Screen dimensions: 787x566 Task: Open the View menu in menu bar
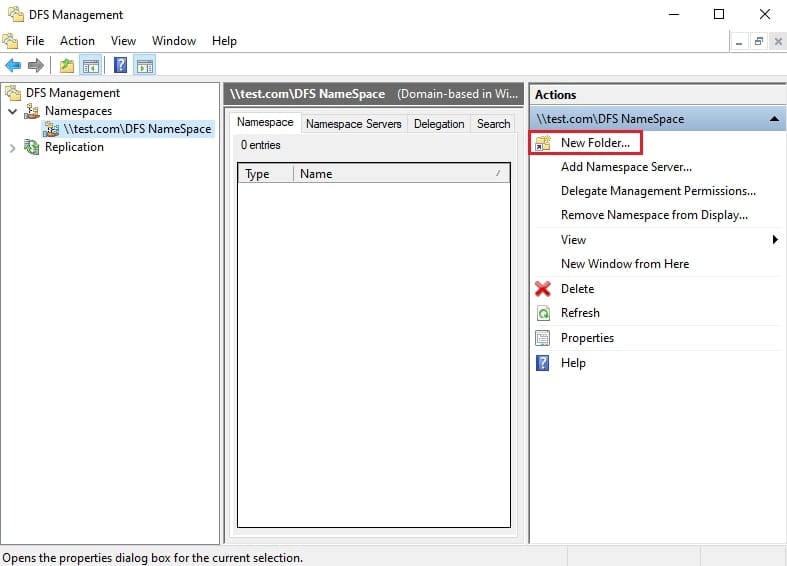tap(123, 41)
